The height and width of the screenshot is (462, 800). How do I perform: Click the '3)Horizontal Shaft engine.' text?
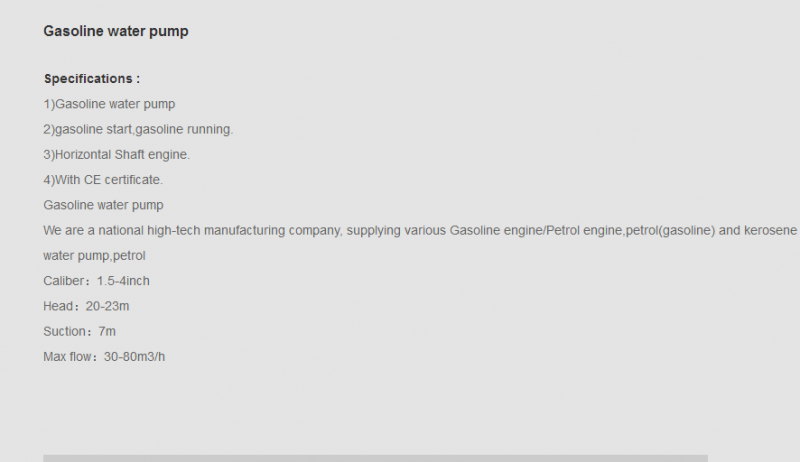click(x=117, y=155)
